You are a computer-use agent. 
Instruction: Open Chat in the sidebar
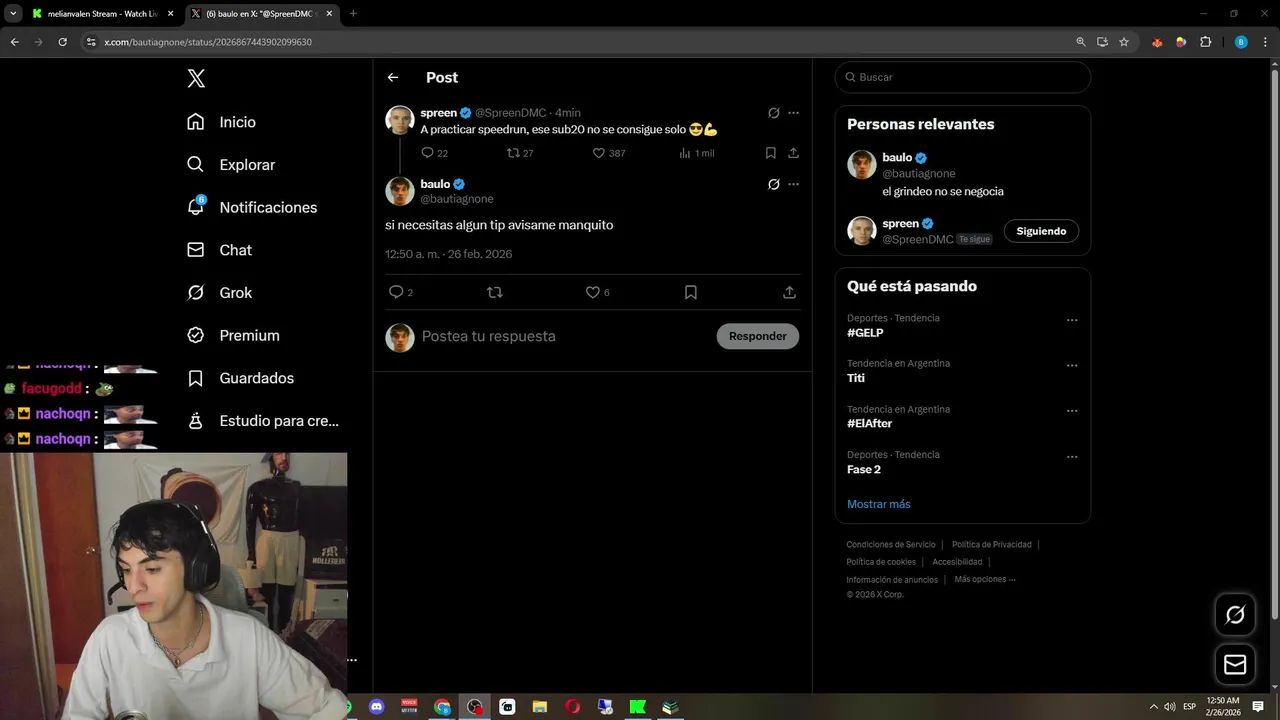pyautogui.click(x=219, y=250)
